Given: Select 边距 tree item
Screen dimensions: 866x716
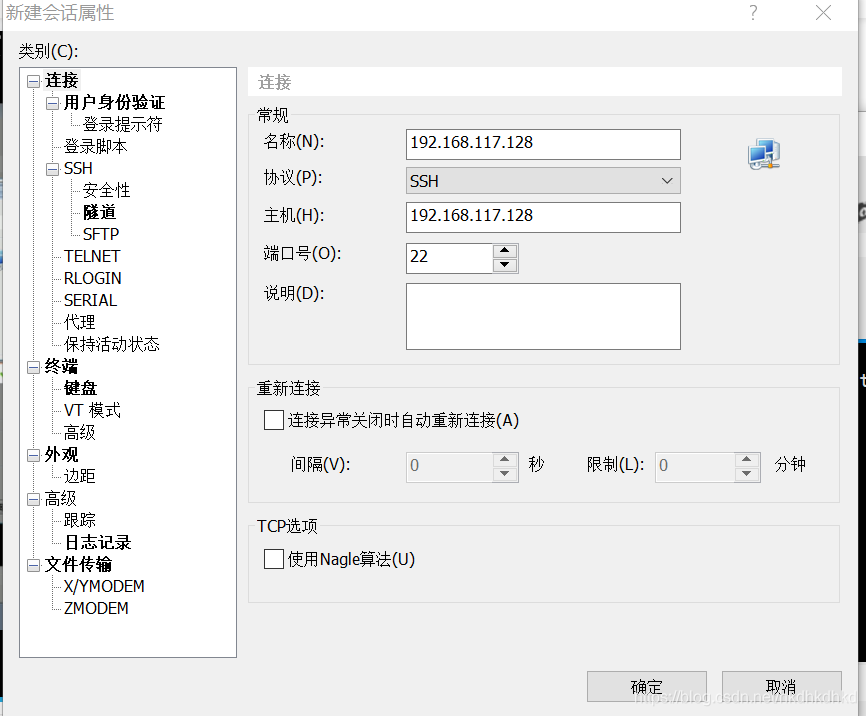Looking at the screenshot, I should pos(80,476).
